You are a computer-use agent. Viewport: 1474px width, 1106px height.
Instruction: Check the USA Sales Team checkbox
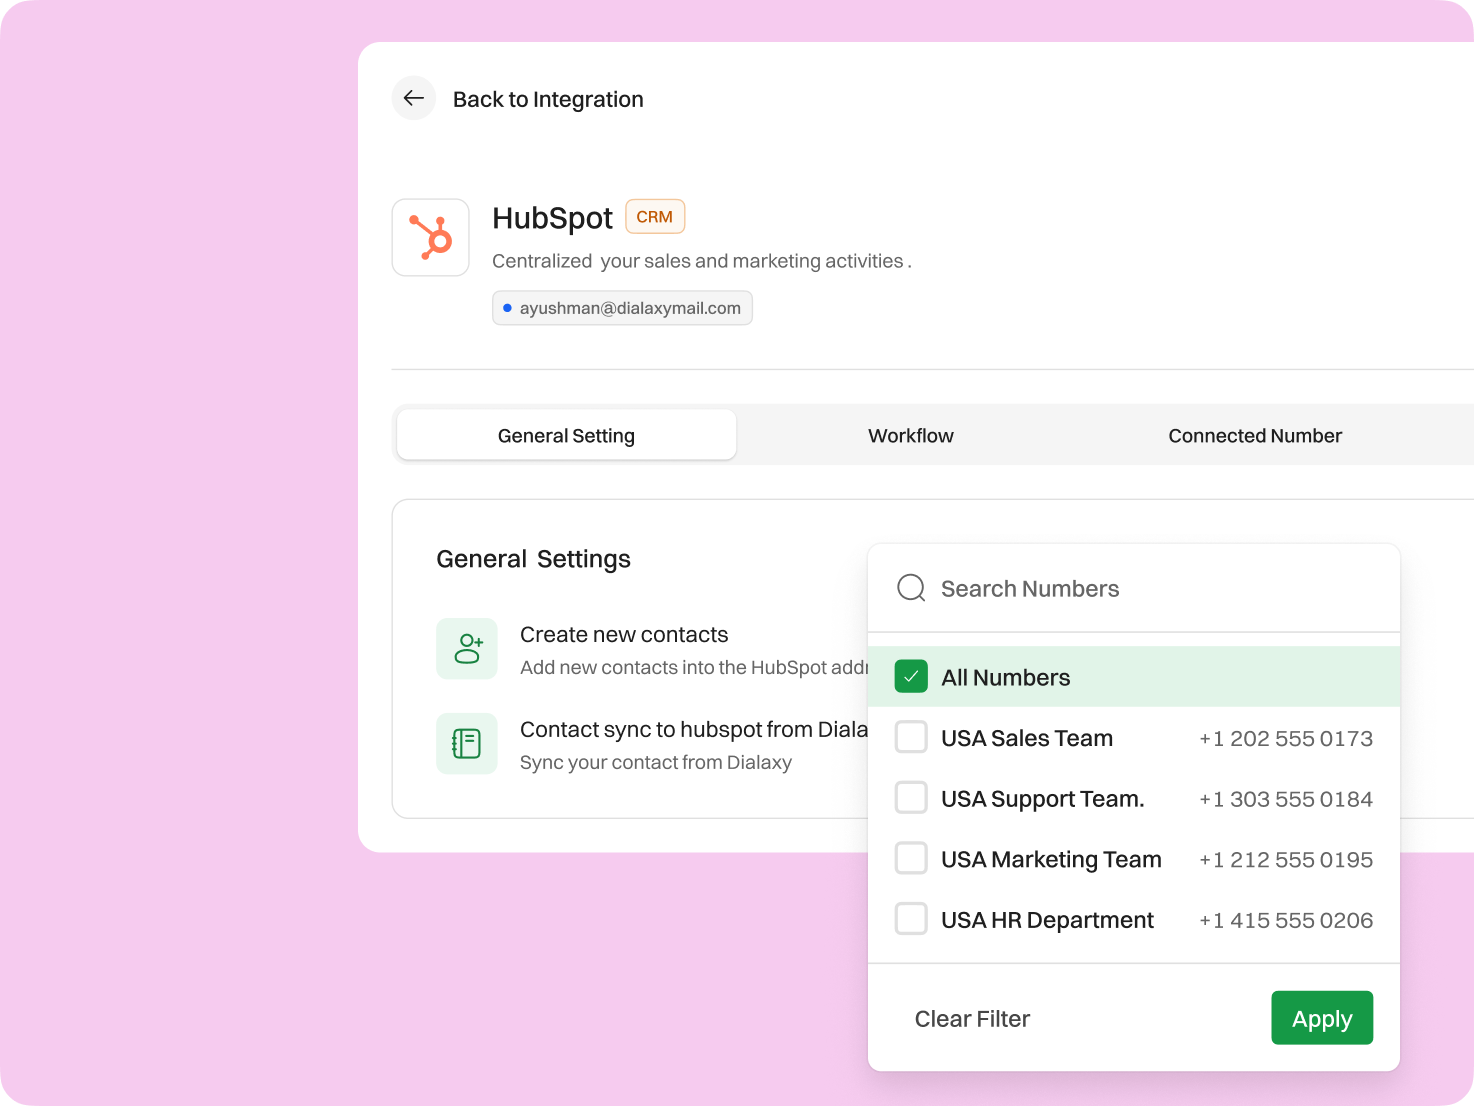[x=910, y=737]
